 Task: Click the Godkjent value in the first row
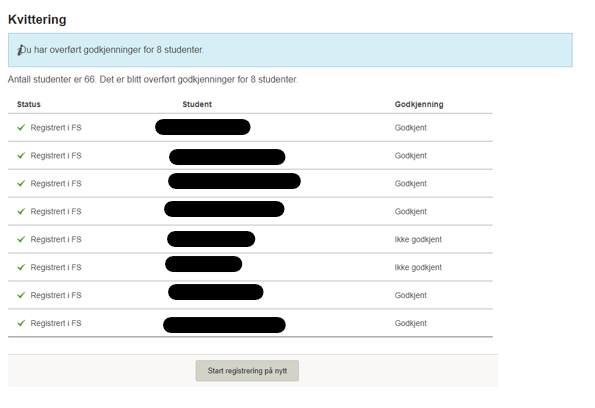click(411, 128)
